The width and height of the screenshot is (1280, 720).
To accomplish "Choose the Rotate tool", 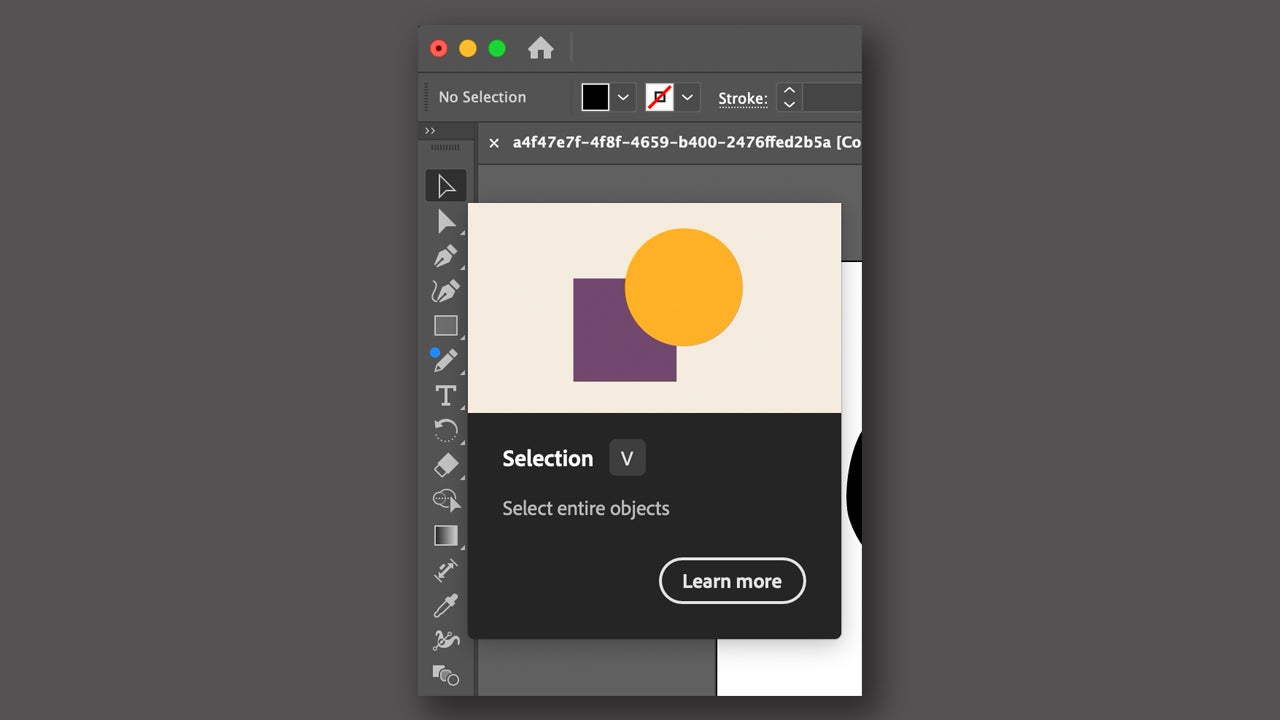I will [446, 431].
